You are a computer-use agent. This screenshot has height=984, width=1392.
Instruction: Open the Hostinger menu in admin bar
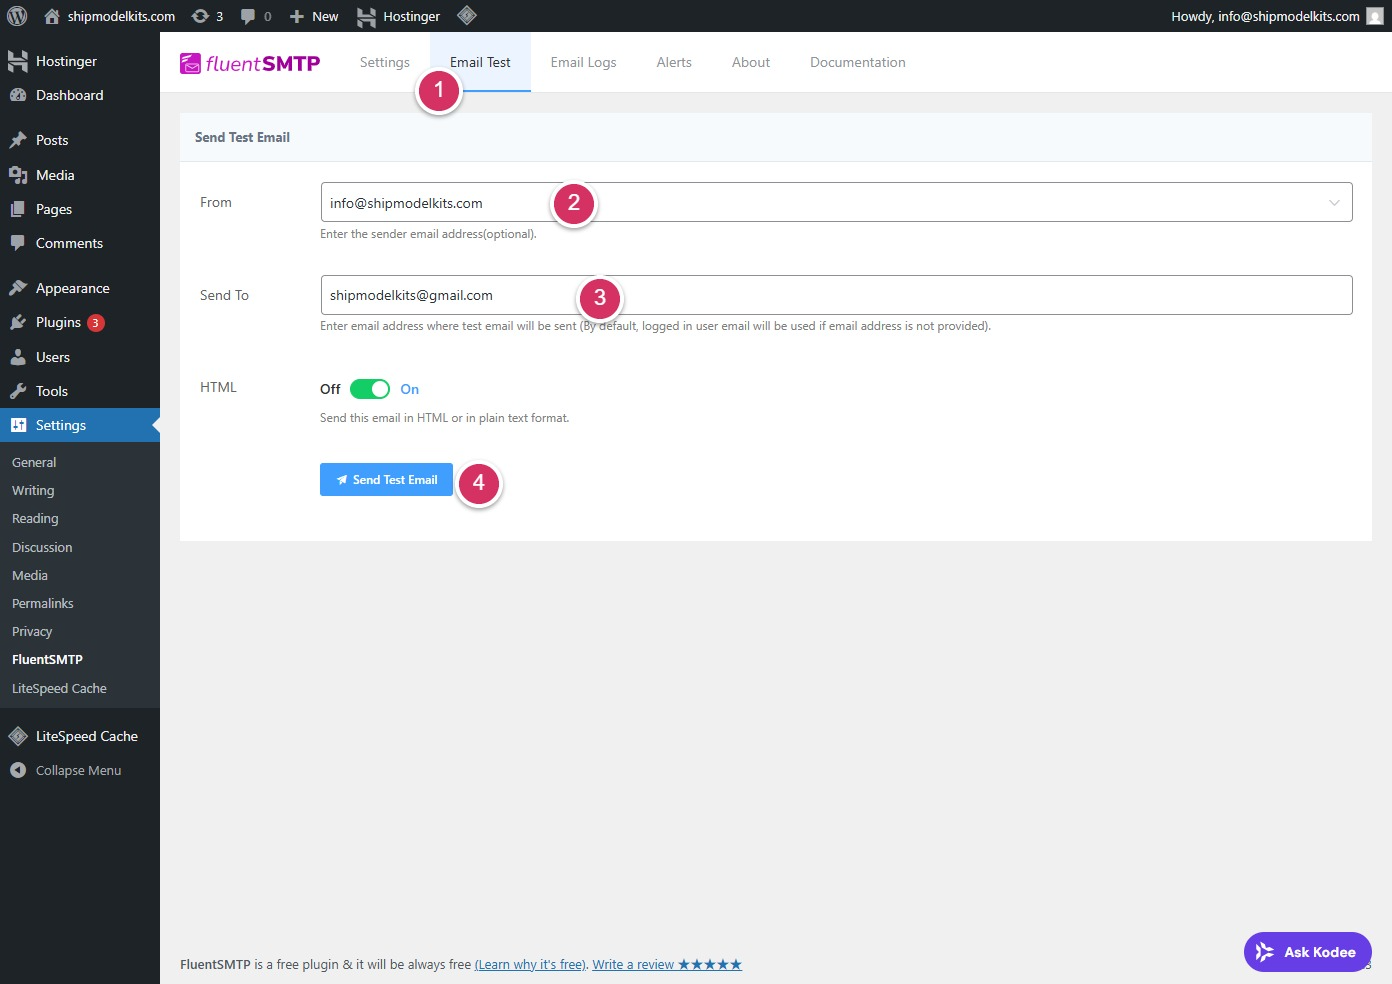point(399,16)
